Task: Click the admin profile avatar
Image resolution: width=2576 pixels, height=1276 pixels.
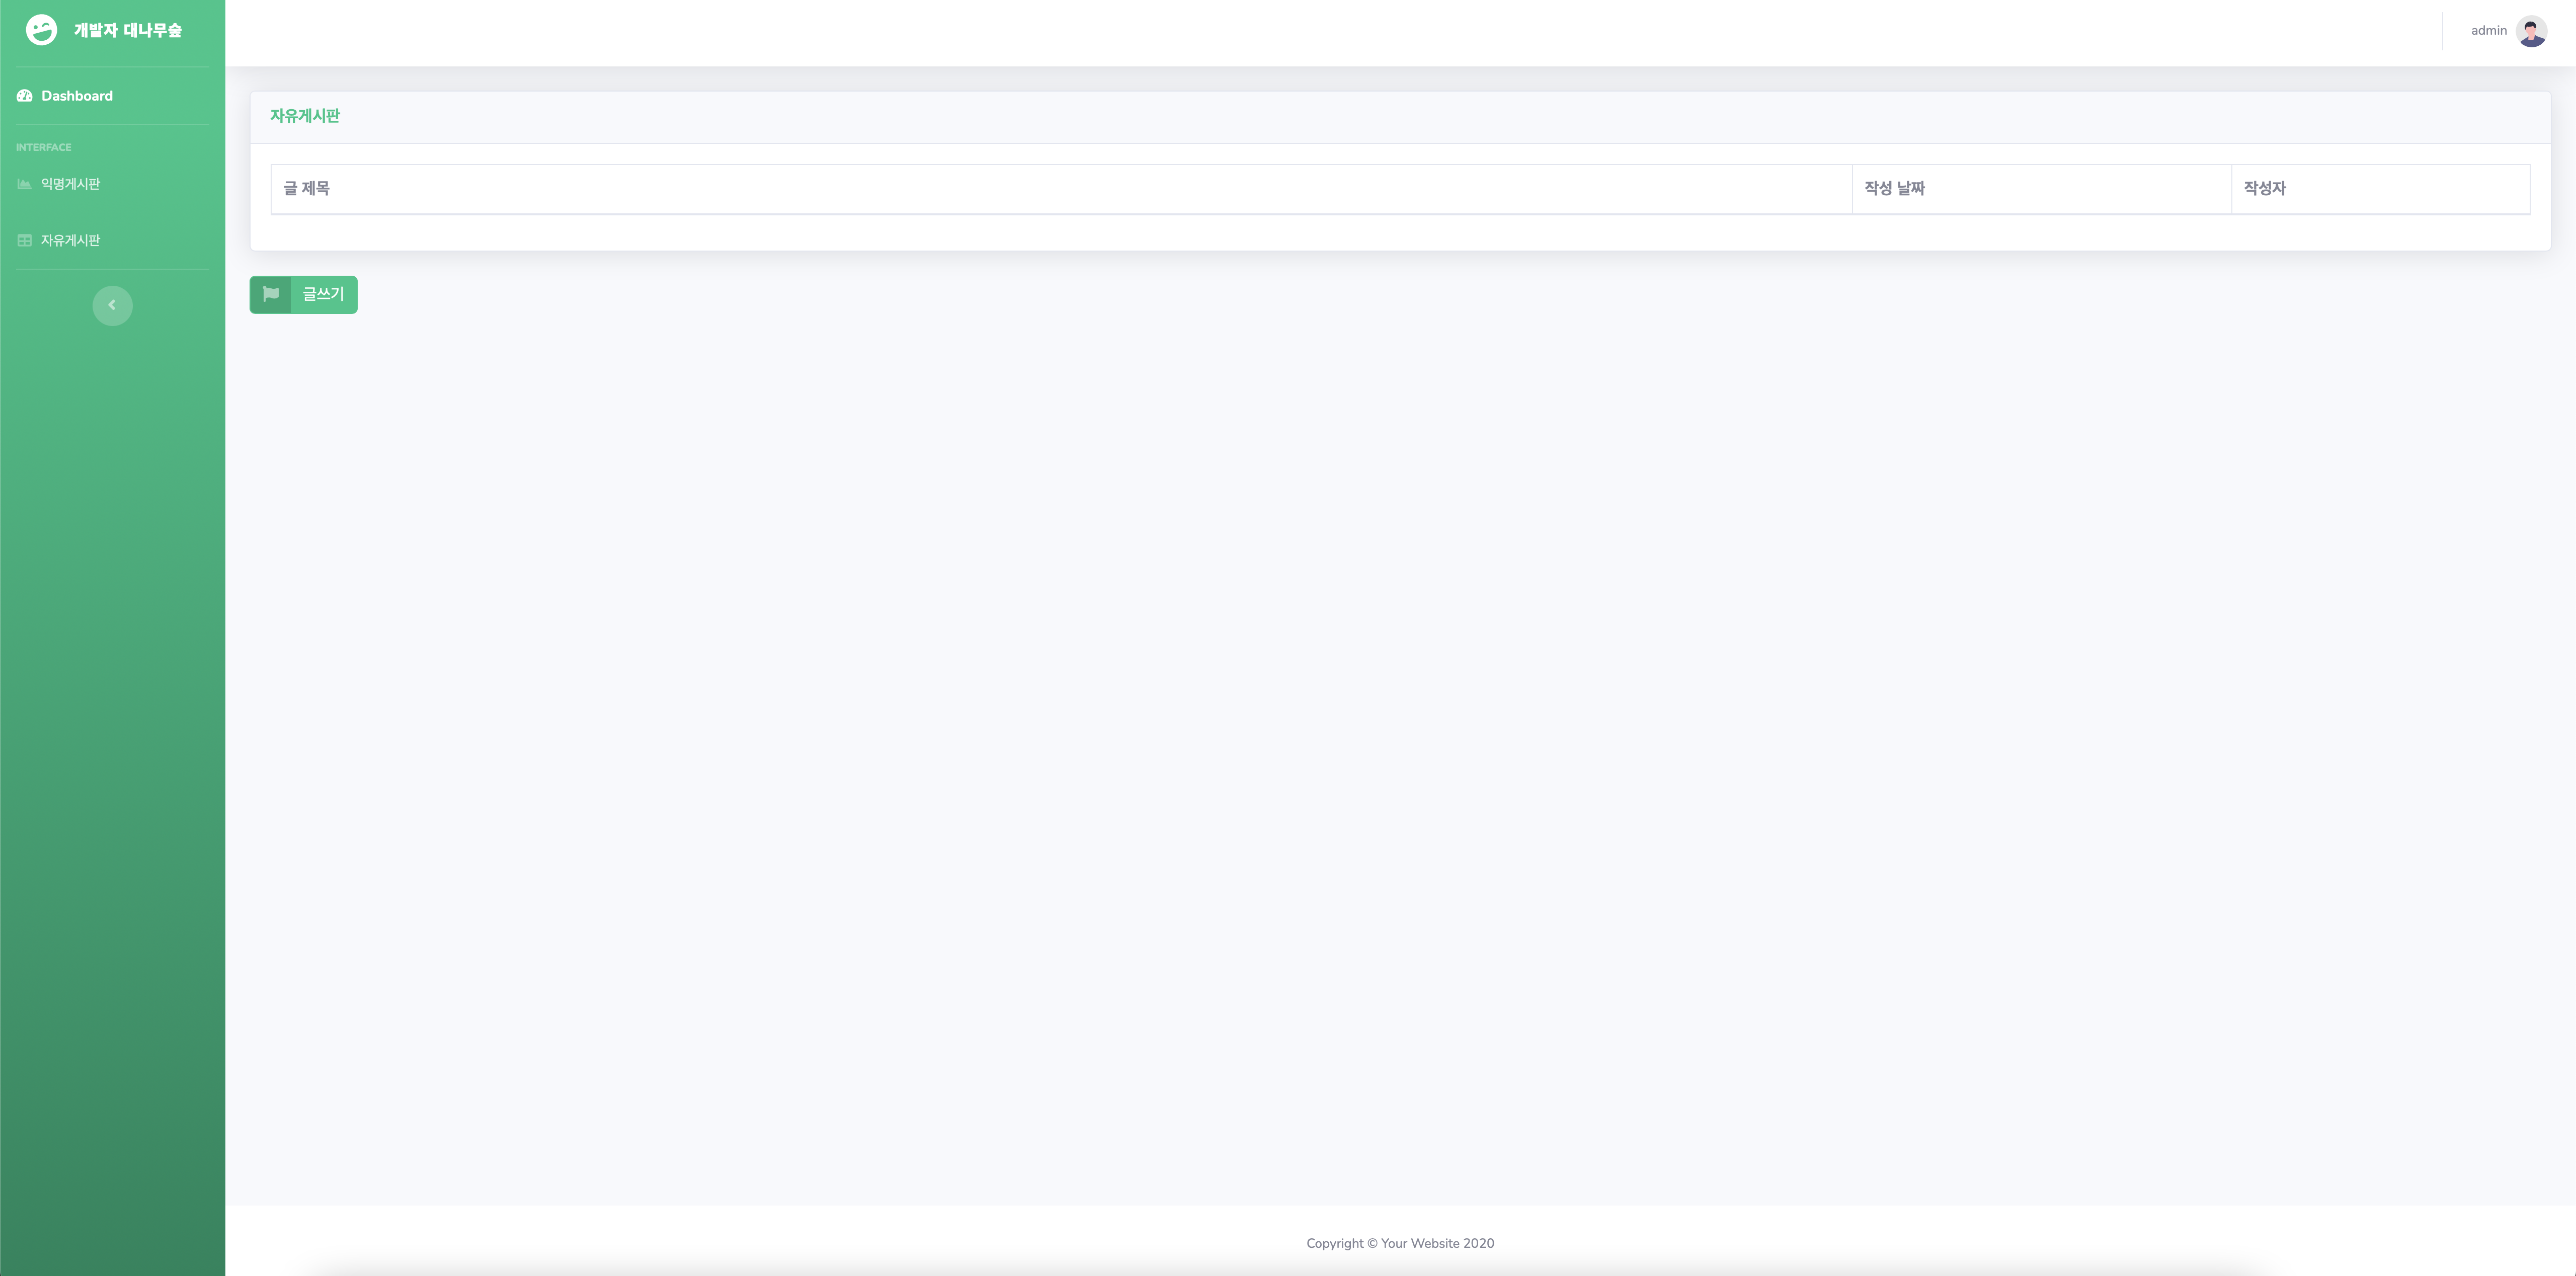Action: pos(2531,31)
